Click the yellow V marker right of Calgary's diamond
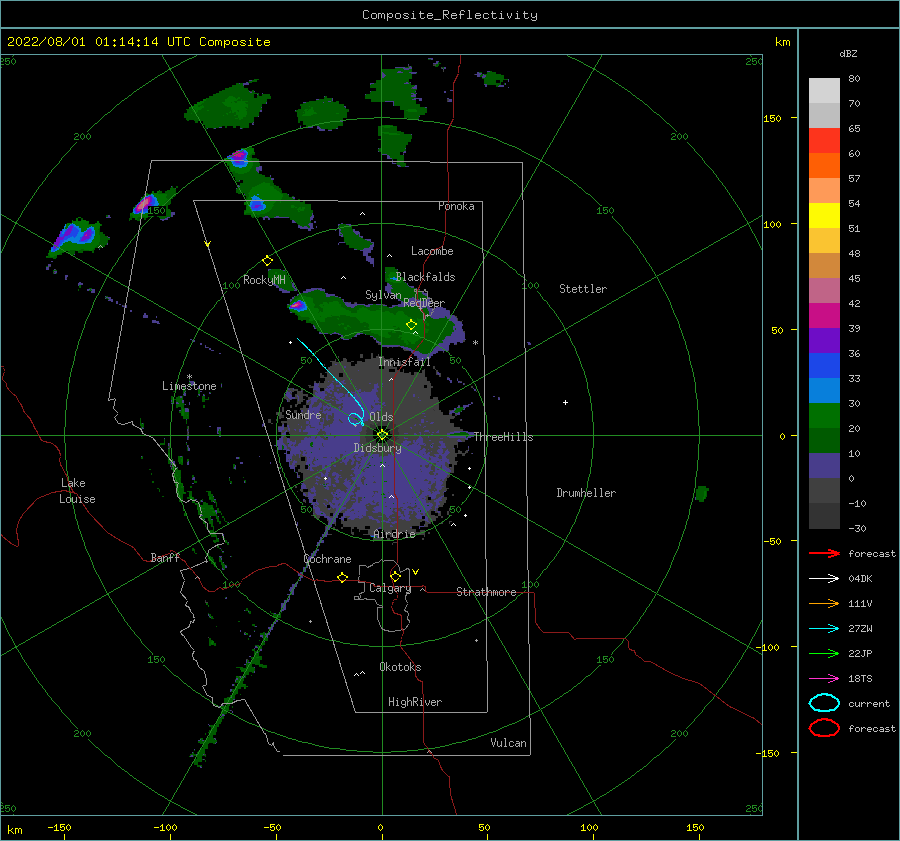This screenshot has height=841, width=900. pyautogui.click(x=416, y=572)
